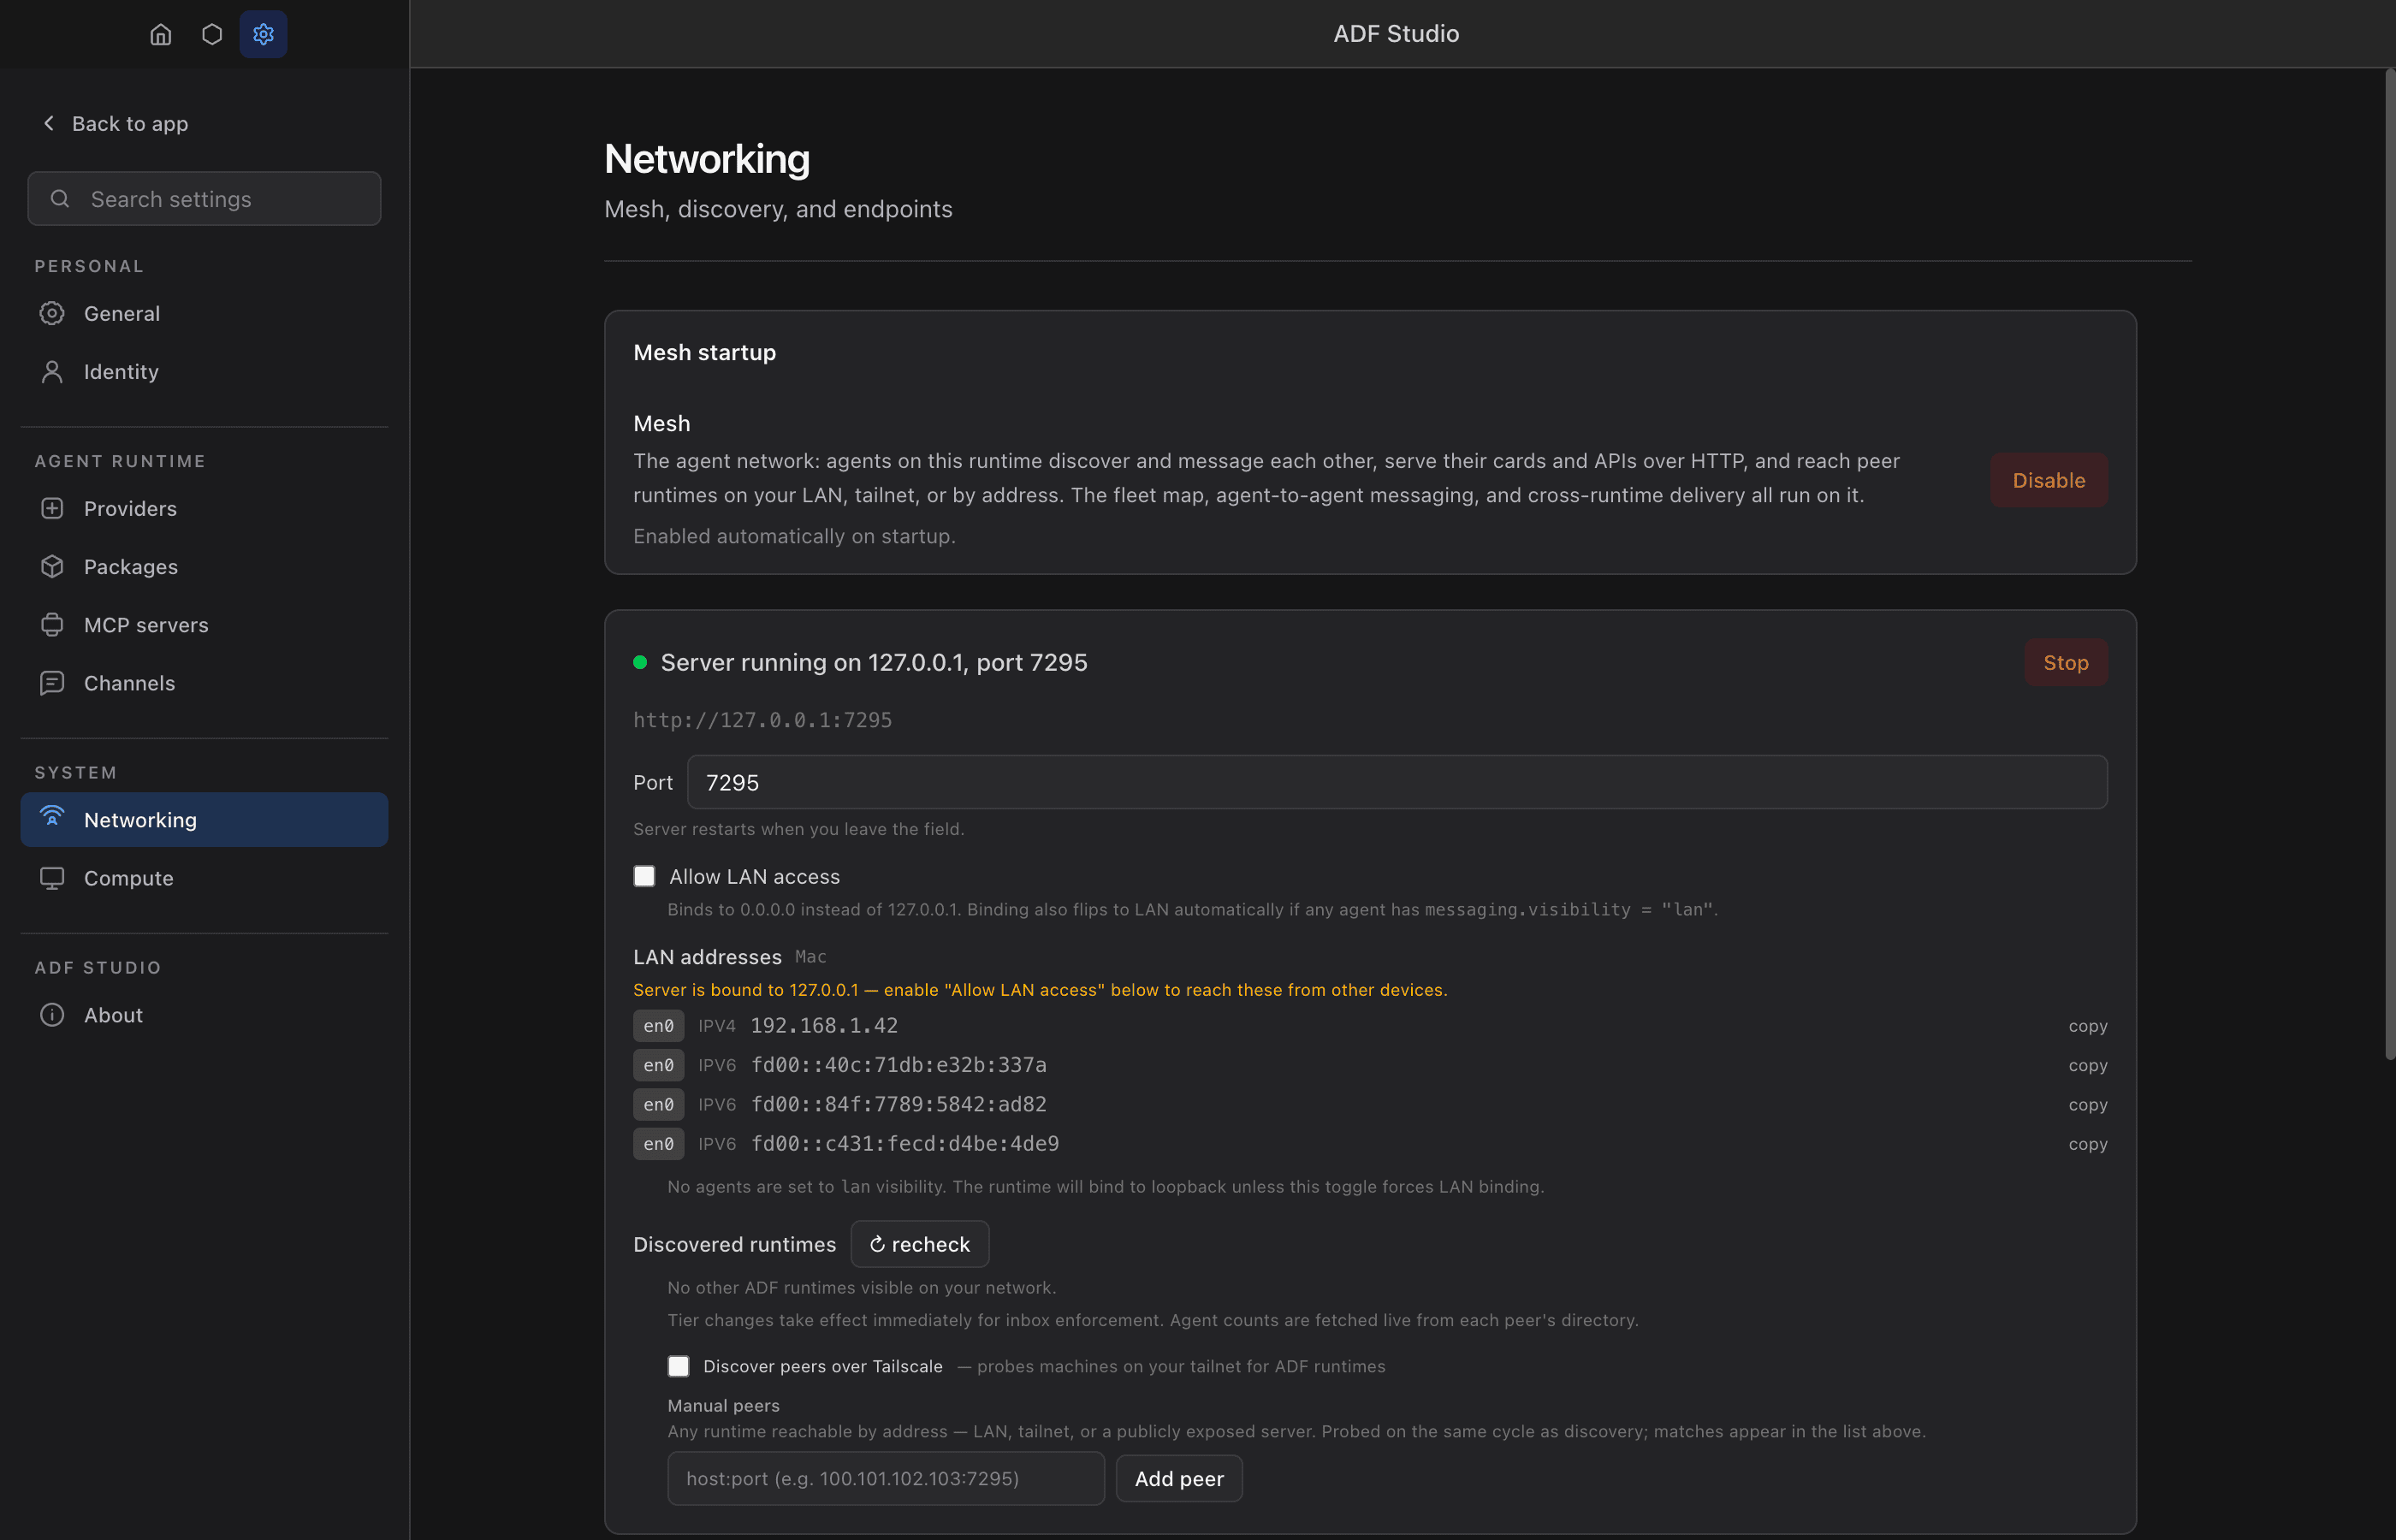The width and height of the screenshot is (2396, 1540).
Task: Click the Channels chat bubble icon
Action: pos(52,683)
